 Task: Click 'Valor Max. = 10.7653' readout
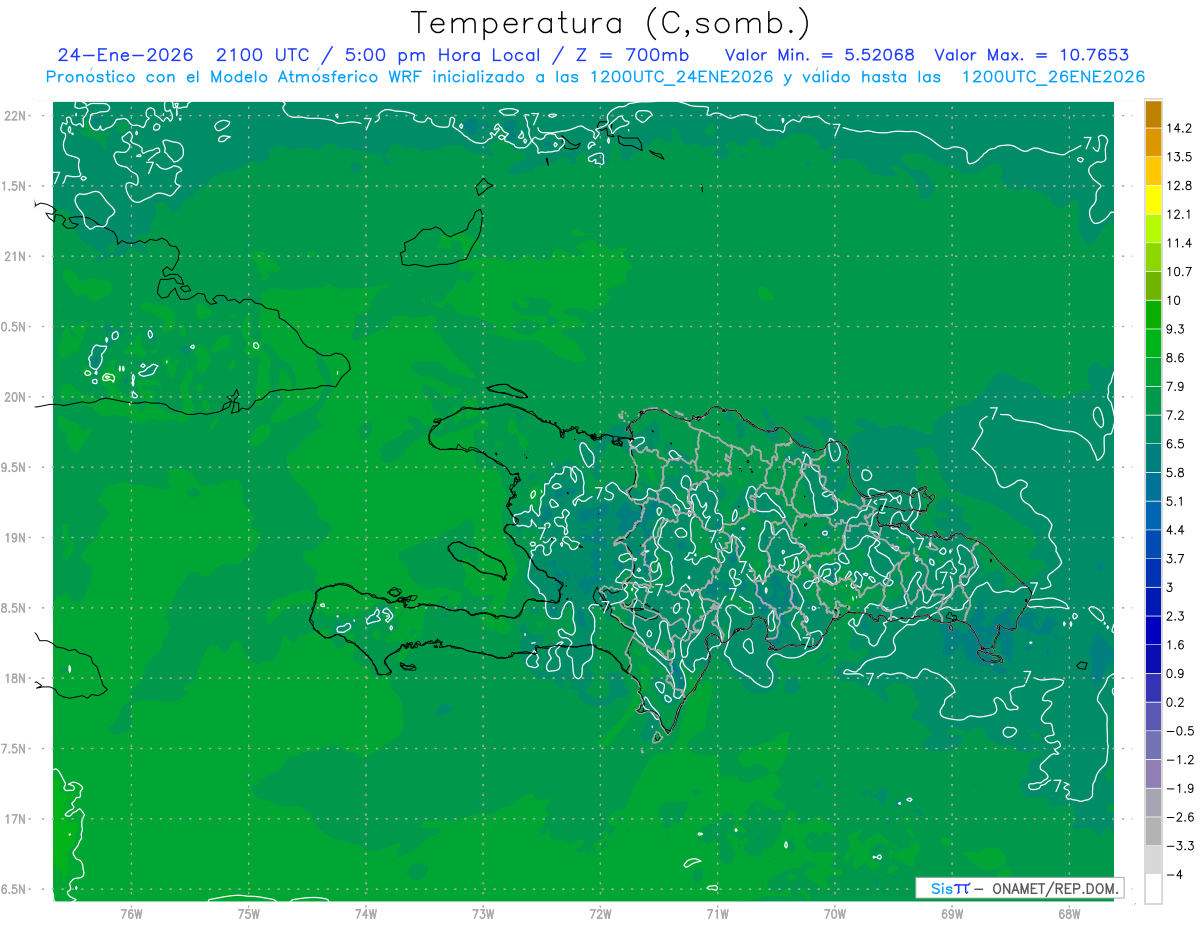[1032, 56]
